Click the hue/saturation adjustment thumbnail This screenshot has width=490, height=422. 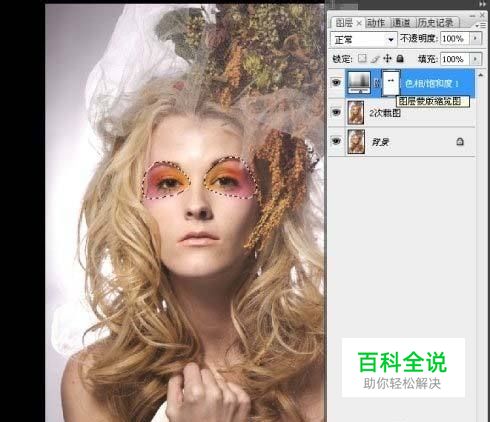coord(359,82)
